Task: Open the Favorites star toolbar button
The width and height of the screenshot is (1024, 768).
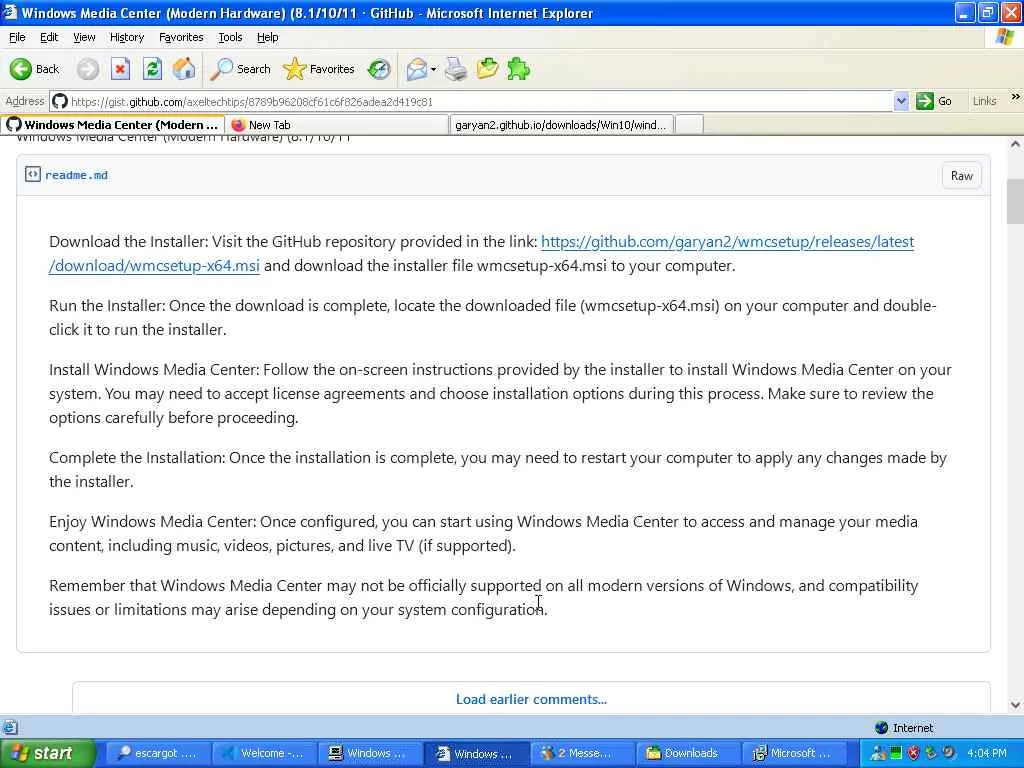Action: [x=319, y=69]
